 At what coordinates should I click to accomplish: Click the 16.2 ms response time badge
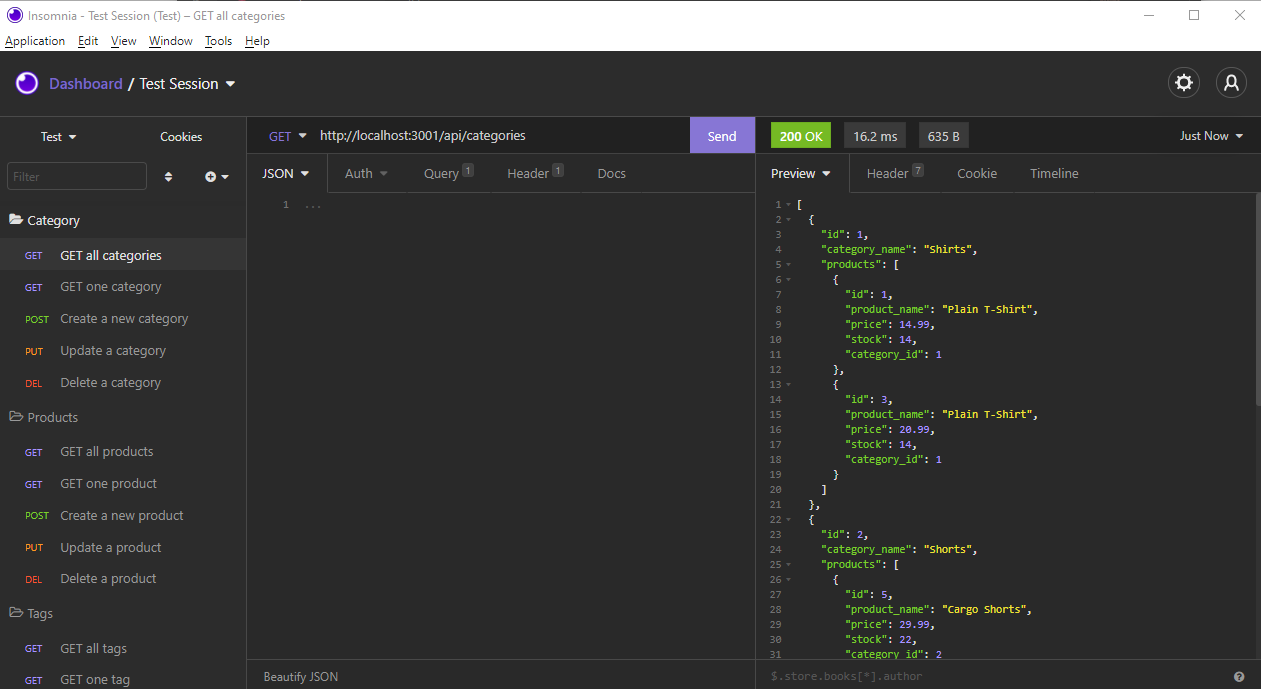(x=875, y=136)
